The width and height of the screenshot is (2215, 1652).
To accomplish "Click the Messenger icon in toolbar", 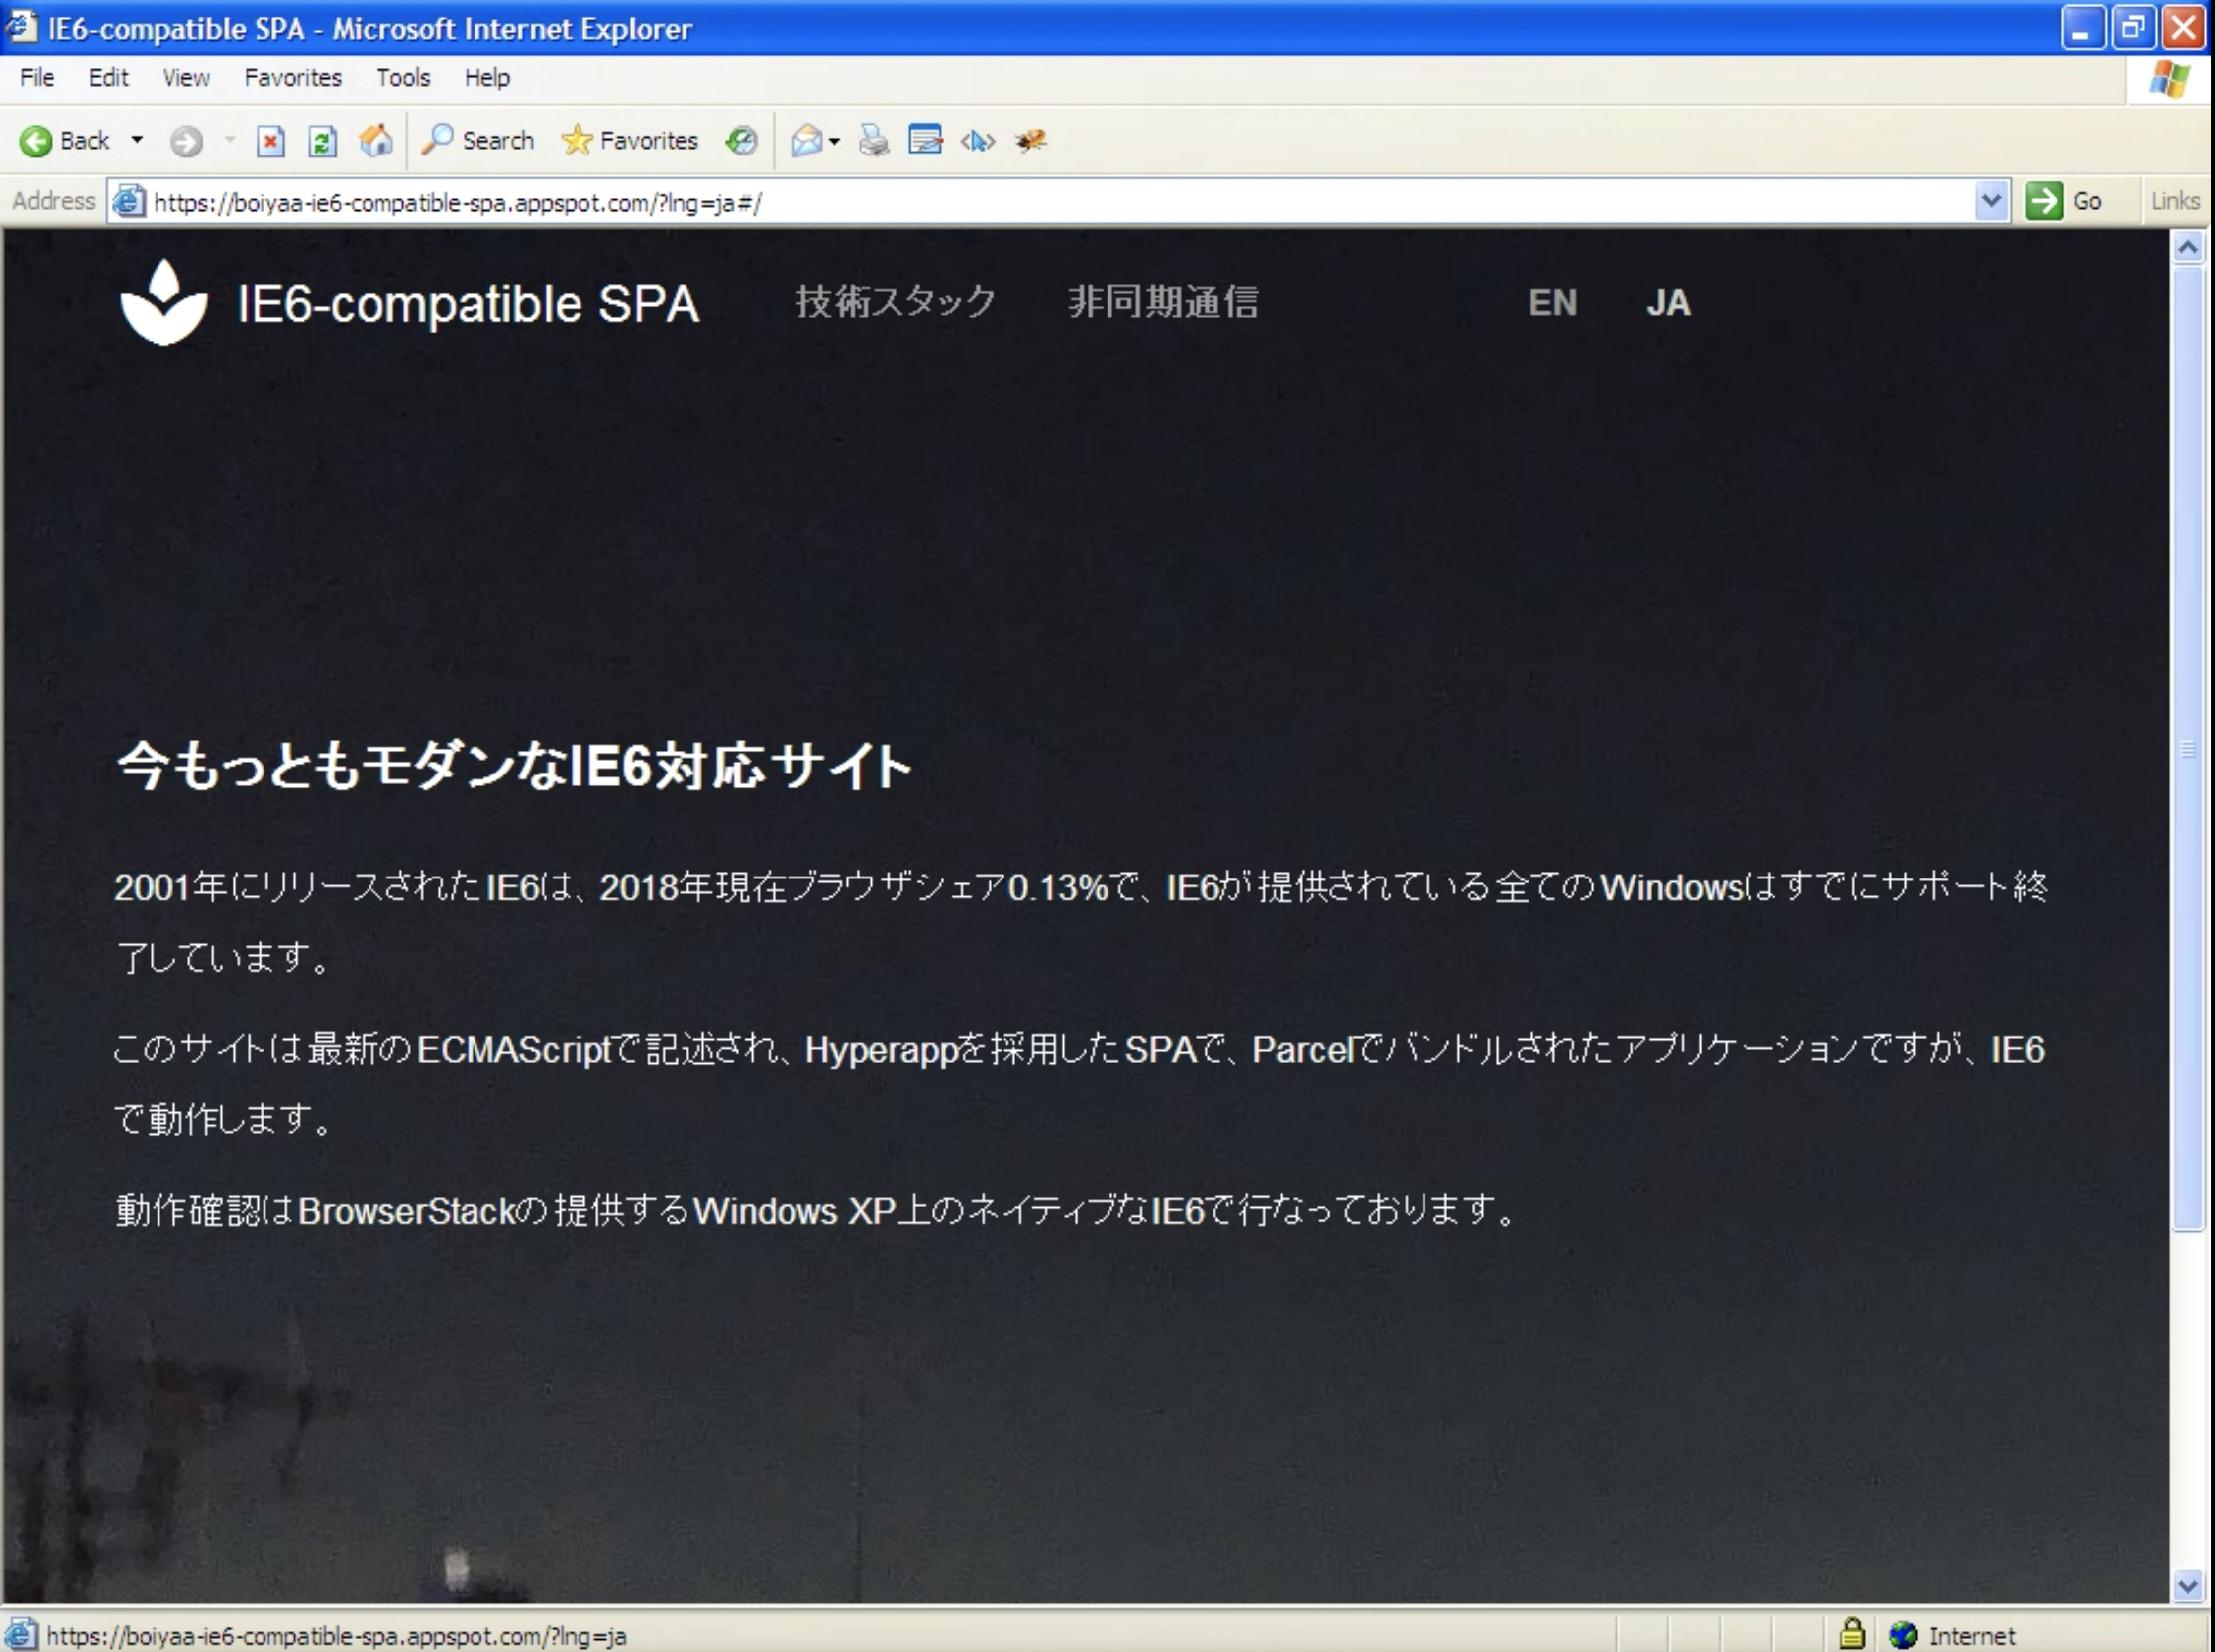I will [1030, 140].
